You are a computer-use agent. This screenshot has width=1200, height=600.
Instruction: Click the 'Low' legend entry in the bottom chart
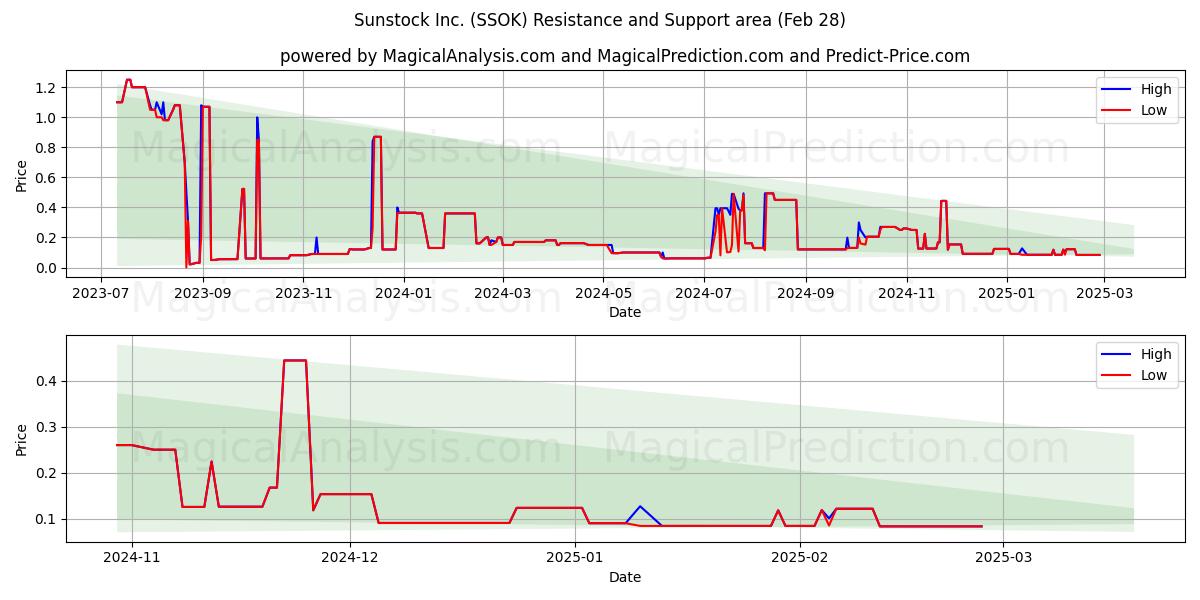pos(1154,375)
